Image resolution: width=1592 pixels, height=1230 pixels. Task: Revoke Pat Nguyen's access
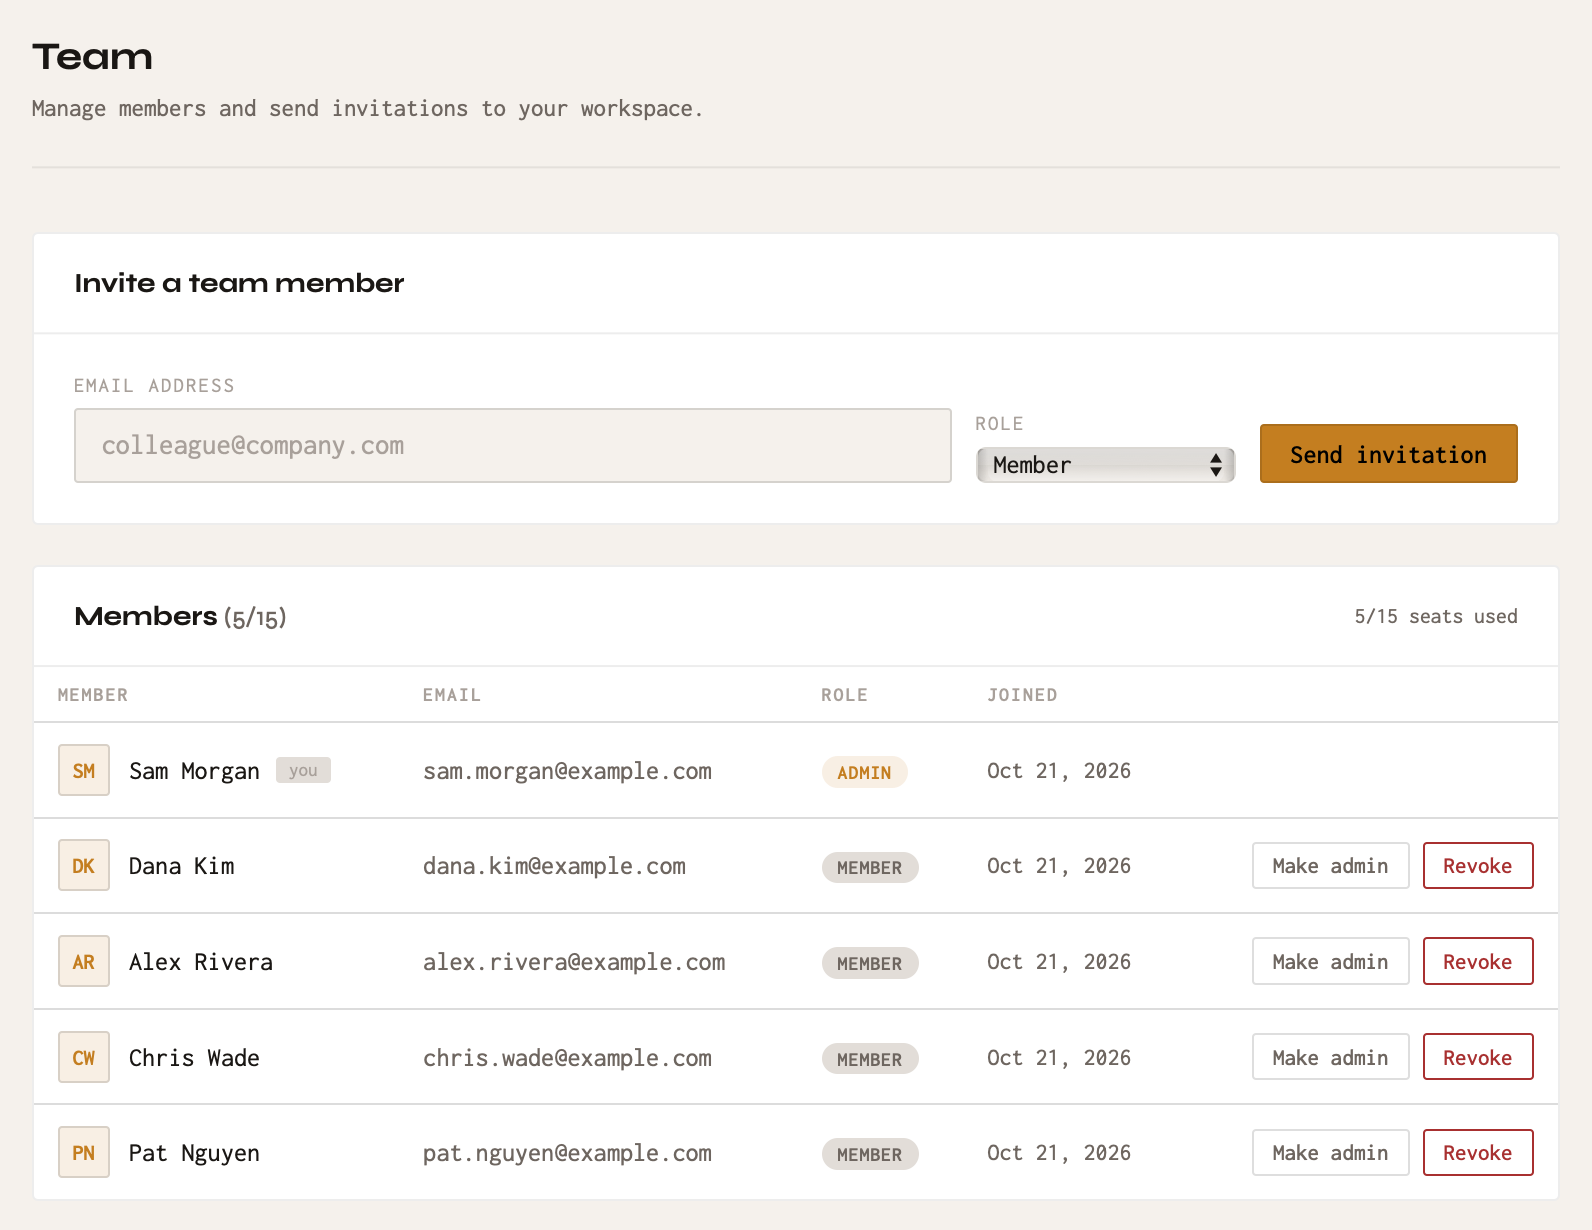(x=1478, y=1152)
